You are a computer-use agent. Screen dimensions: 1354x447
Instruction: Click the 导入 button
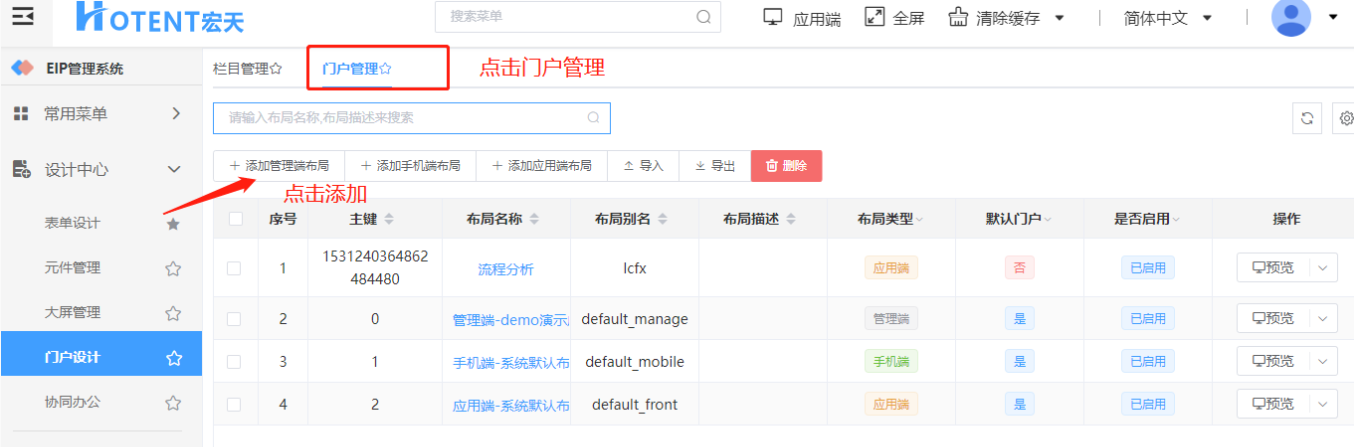click(643, 166)
